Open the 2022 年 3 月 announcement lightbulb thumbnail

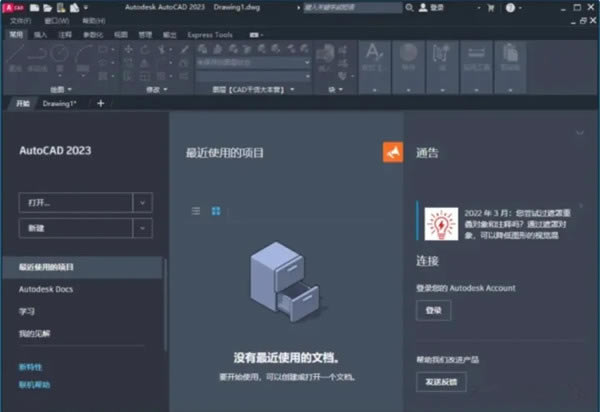click(441, 224)
